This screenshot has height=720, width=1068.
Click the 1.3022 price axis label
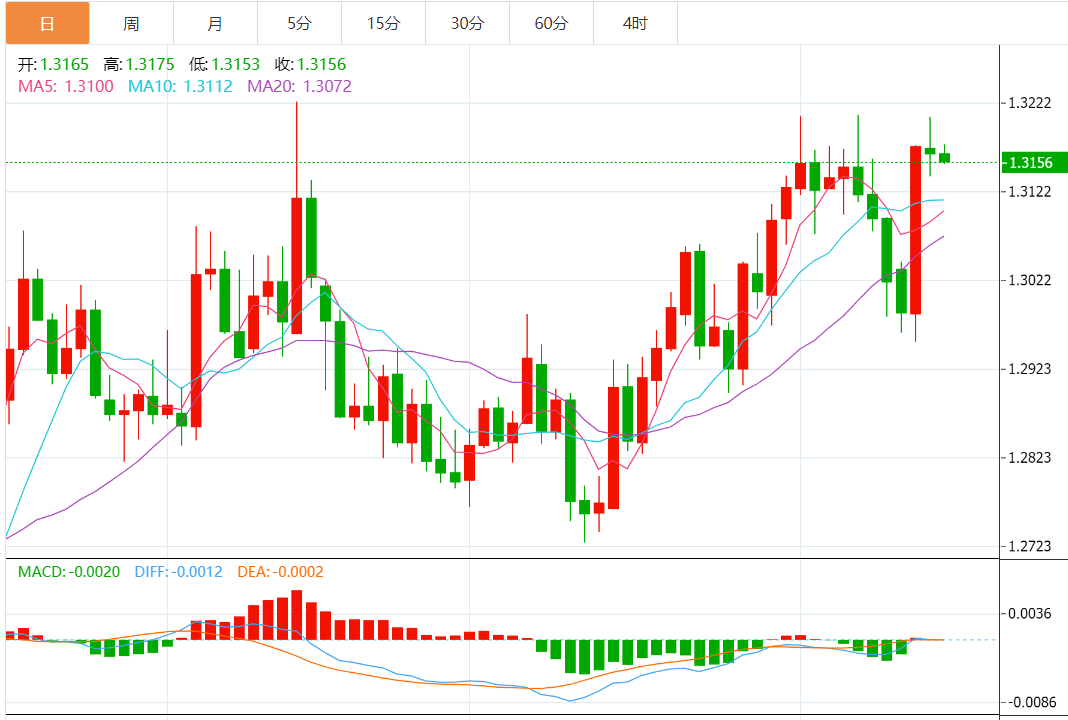coord(1030,281)
